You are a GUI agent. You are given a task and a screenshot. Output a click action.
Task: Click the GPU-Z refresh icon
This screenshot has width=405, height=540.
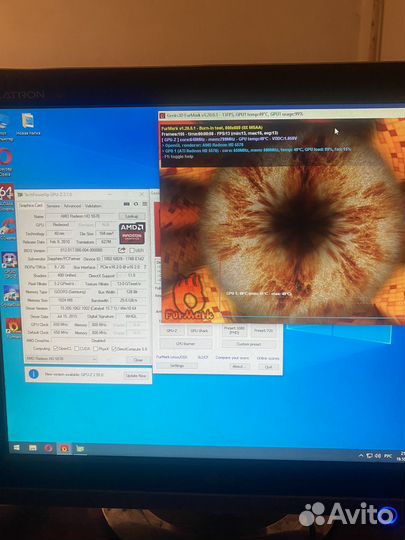click(136, 204)
